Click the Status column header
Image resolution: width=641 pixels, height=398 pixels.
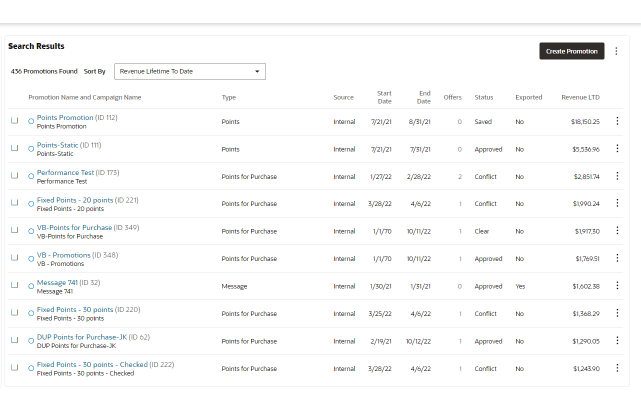(484, 97)
